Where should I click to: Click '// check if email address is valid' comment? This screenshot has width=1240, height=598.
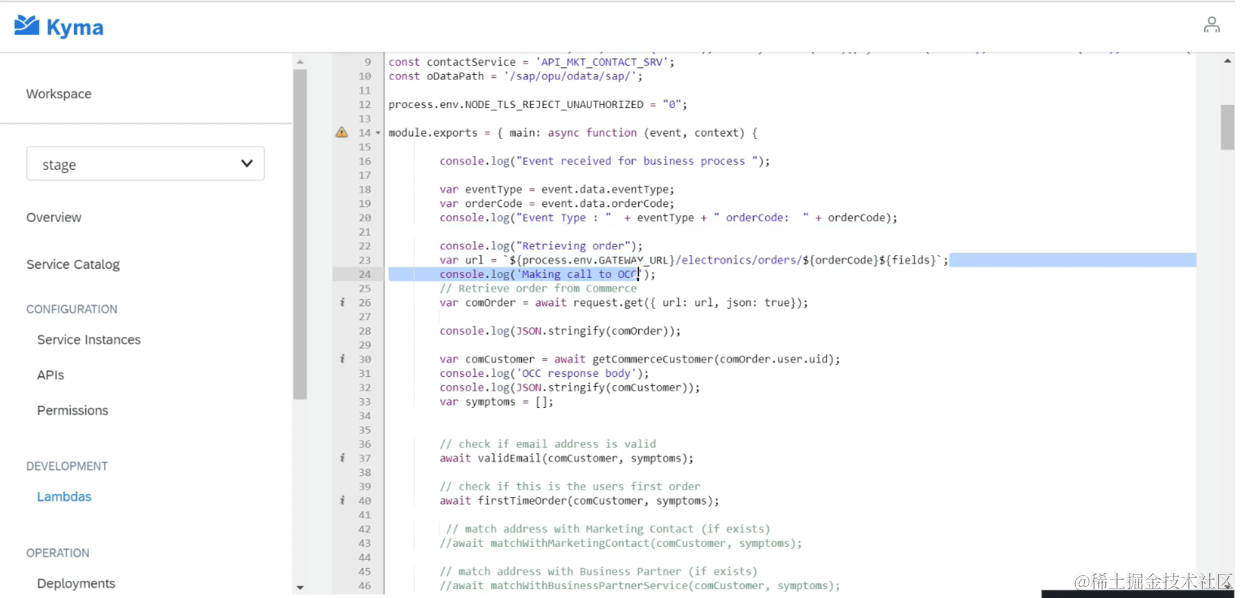pyautogui.click(x=548, y=444)
